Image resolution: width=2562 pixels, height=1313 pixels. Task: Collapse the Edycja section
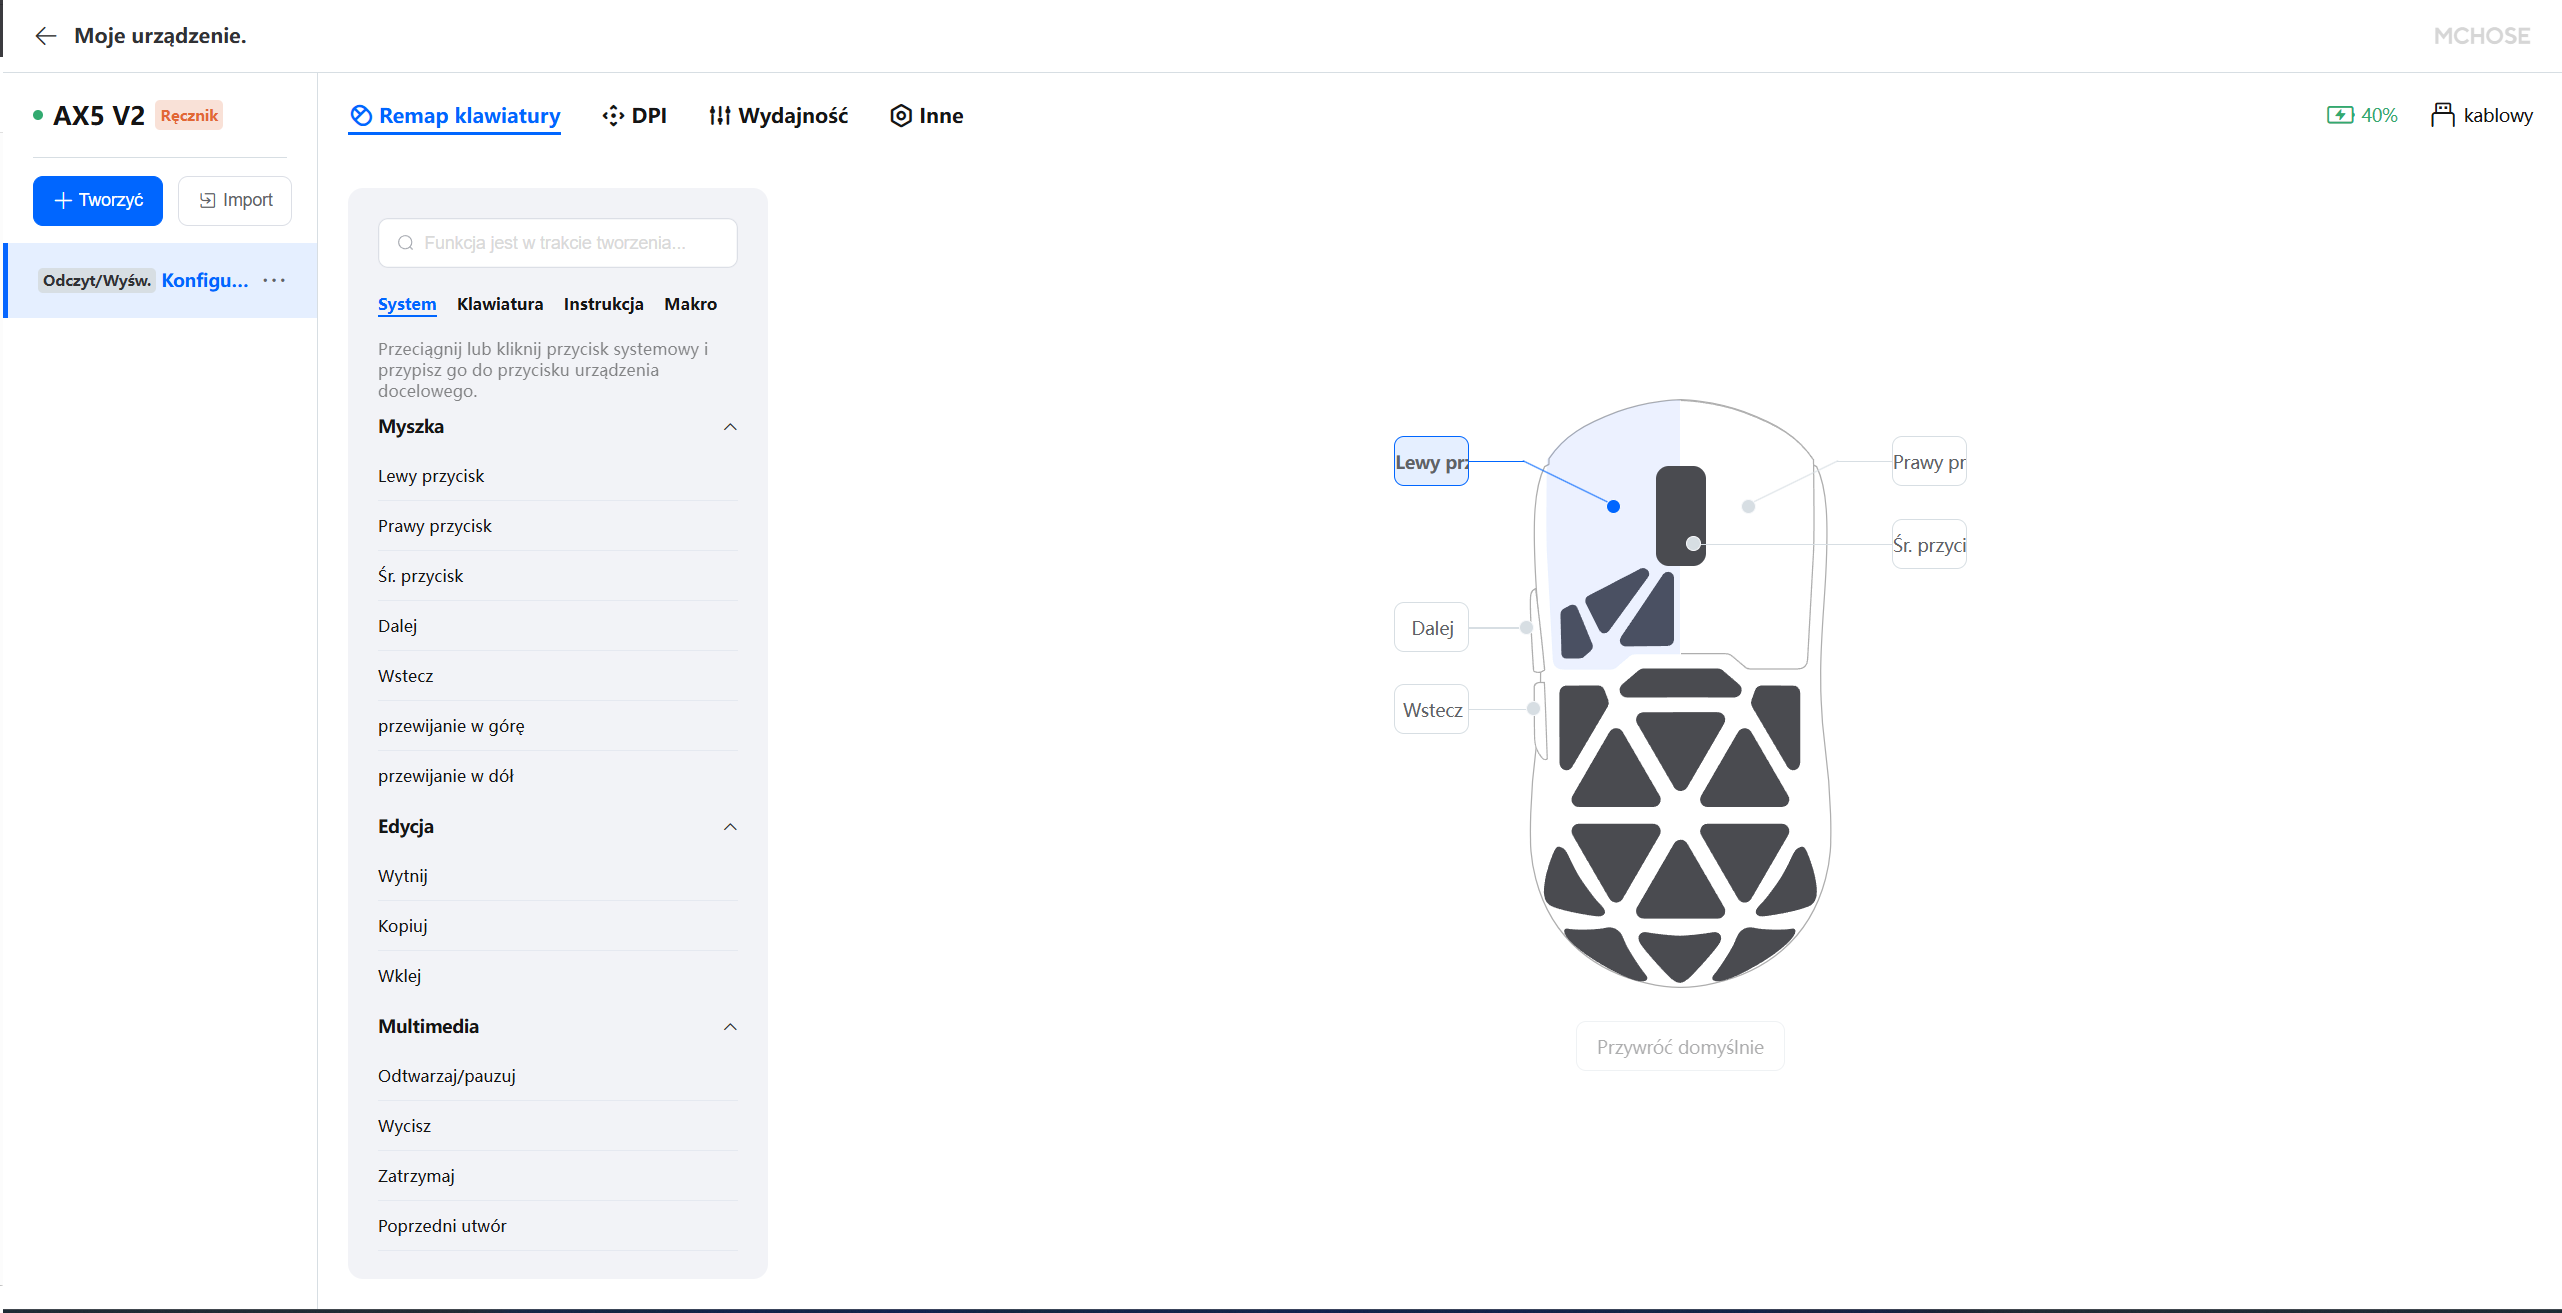point(730,827)
